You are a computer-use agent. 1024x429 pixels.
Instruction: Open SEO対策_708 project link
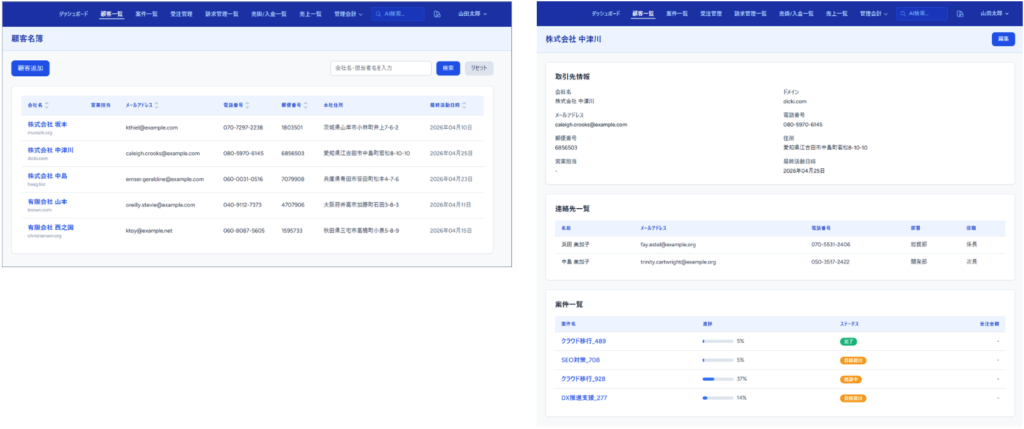(580, 360)
